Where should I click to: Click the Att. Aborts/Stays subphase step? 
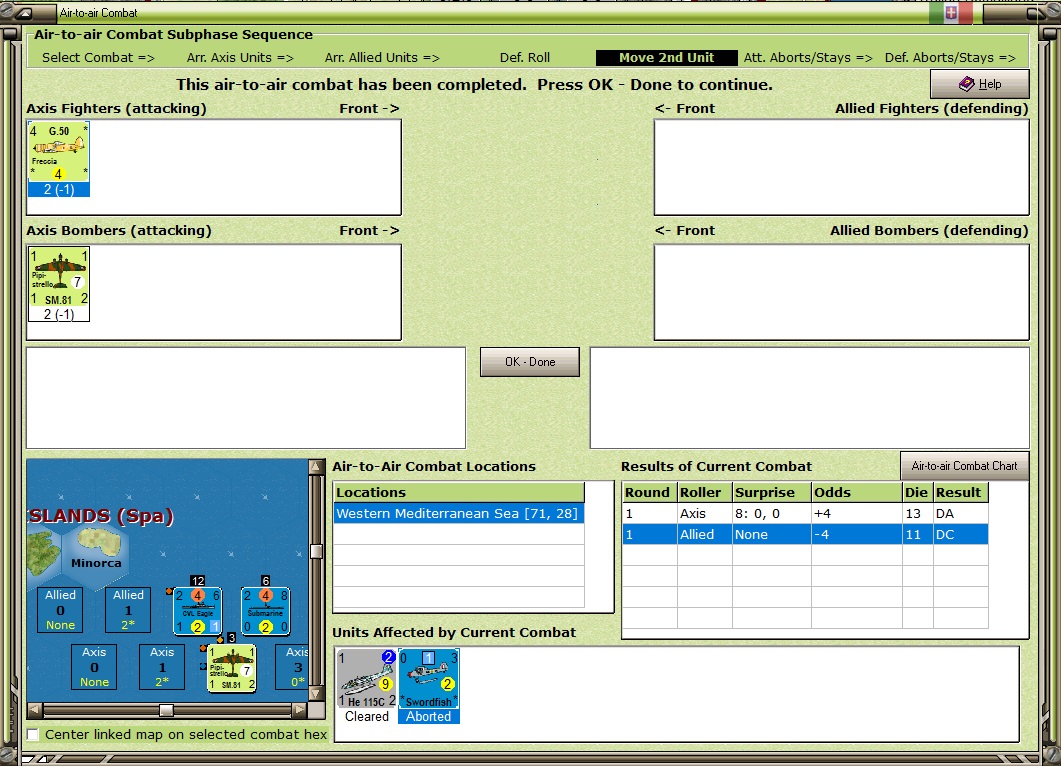point(808,58)
